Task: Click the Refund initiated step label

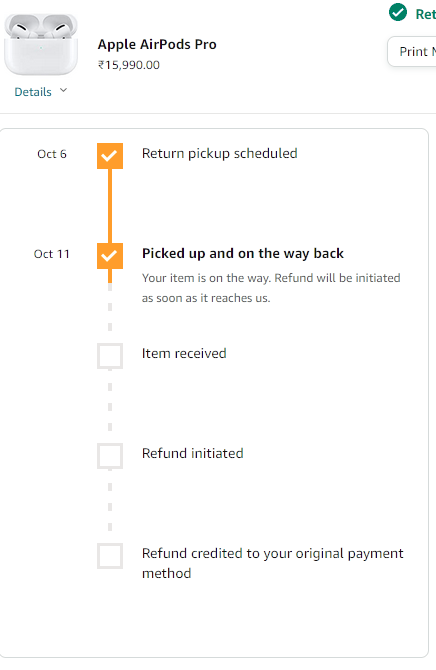Action: tap(192, 453)
